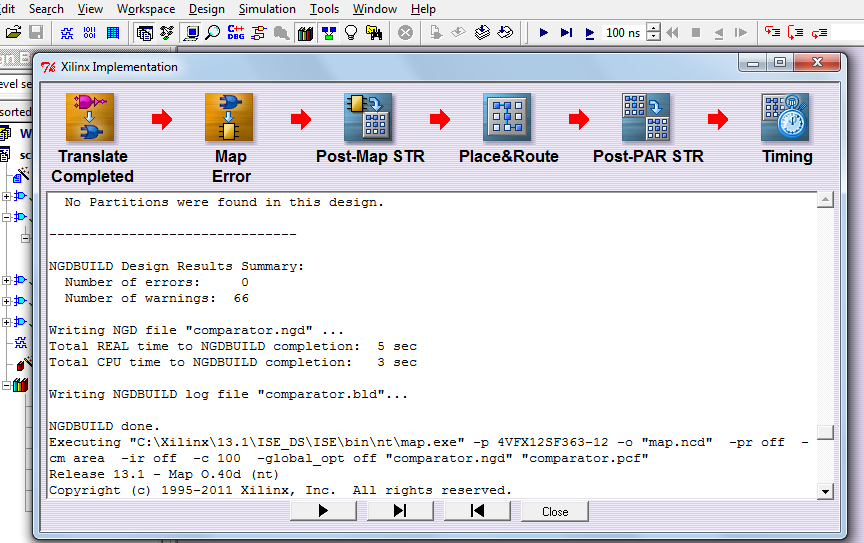
Task: Open the Help menu
Action: click(423, 9)
